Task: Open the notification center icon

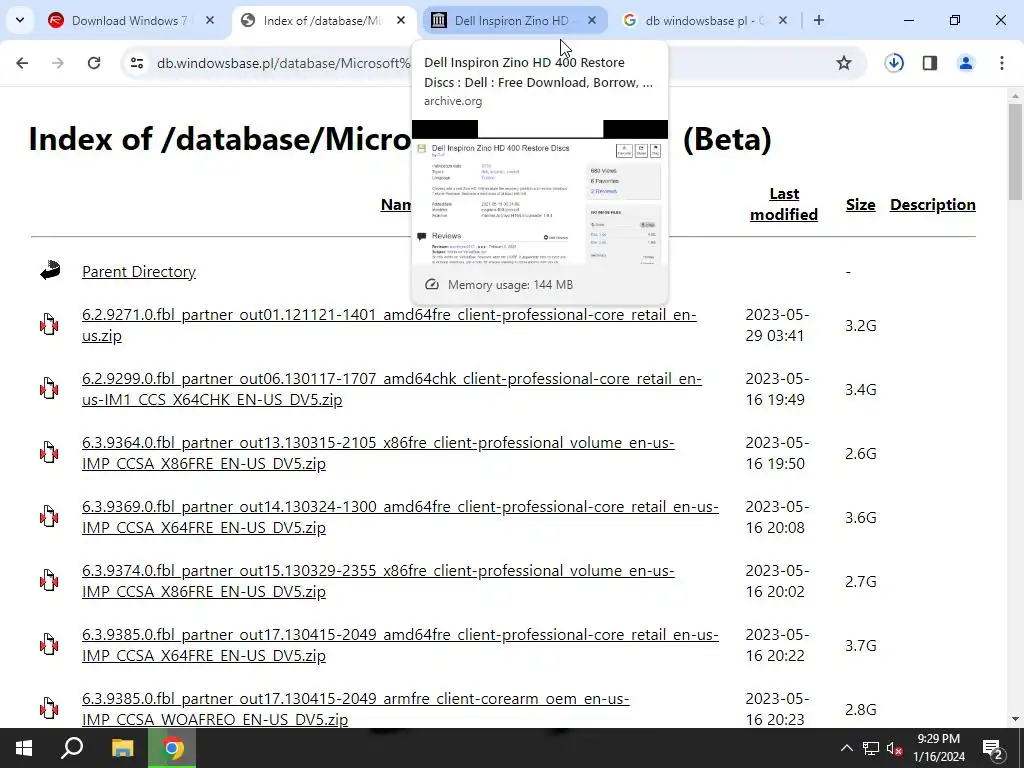Action: [x=993, y=749]
